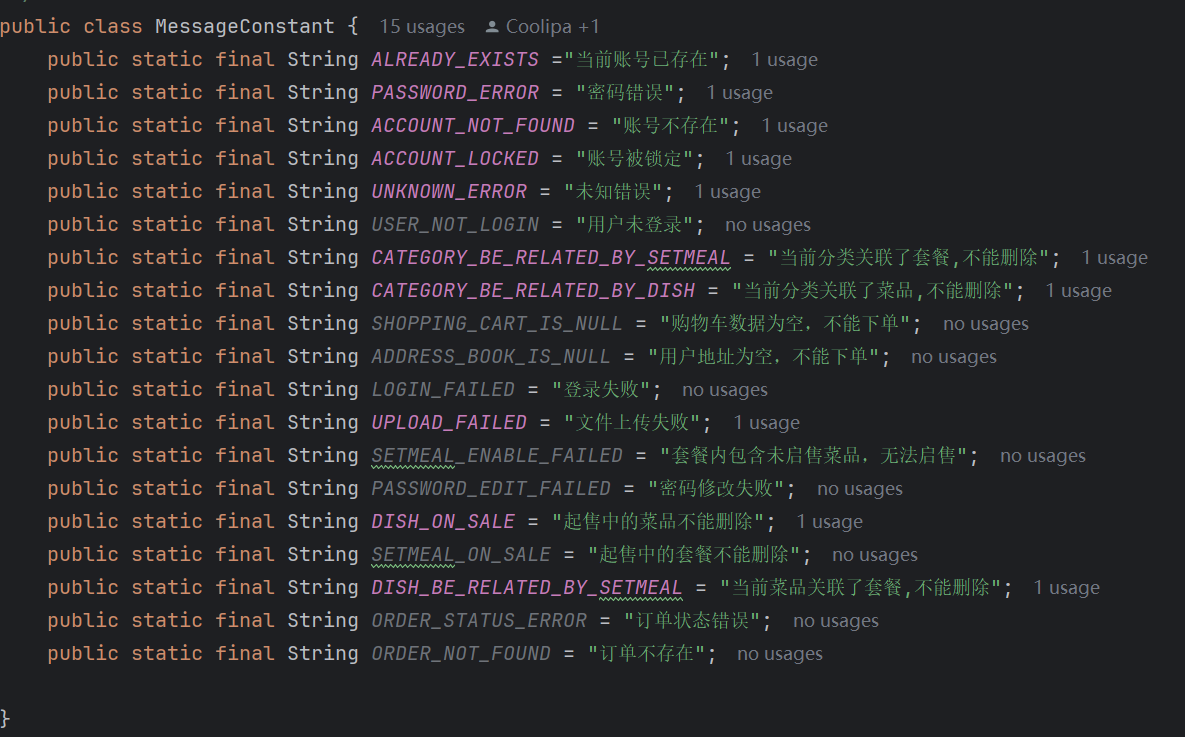Show the '1 usage' hint for ACCOUNT_NOT_FOUND

pos(795,125)
